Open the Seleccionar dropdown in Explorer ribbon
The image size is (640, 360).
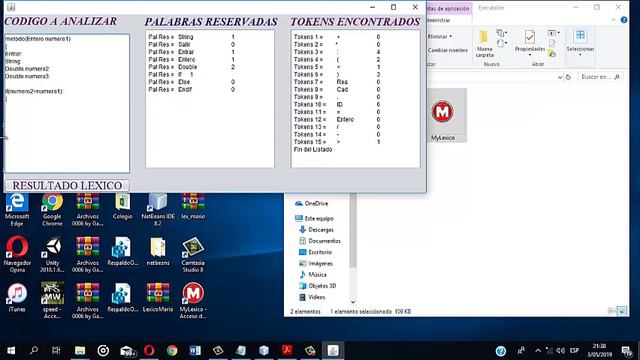coord(580,42)
